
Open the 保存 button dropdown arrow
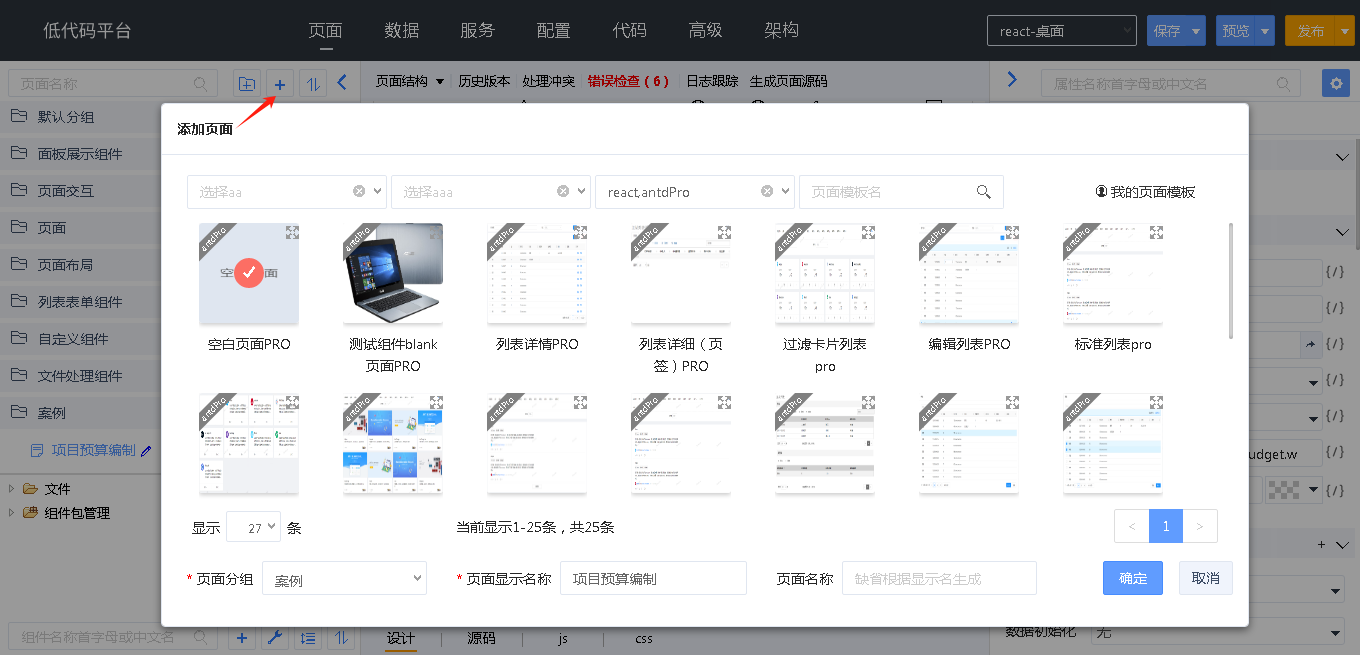point(1197,31)
